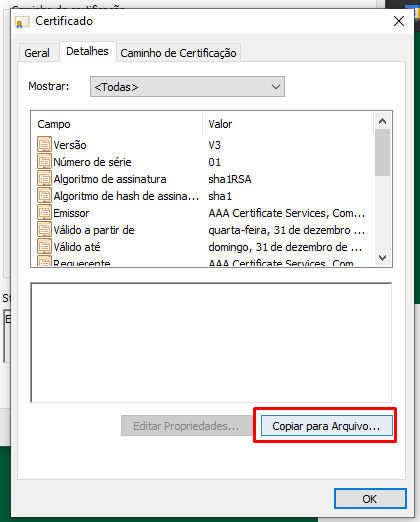Click inside the empty details text box

(x=211, y=343)
